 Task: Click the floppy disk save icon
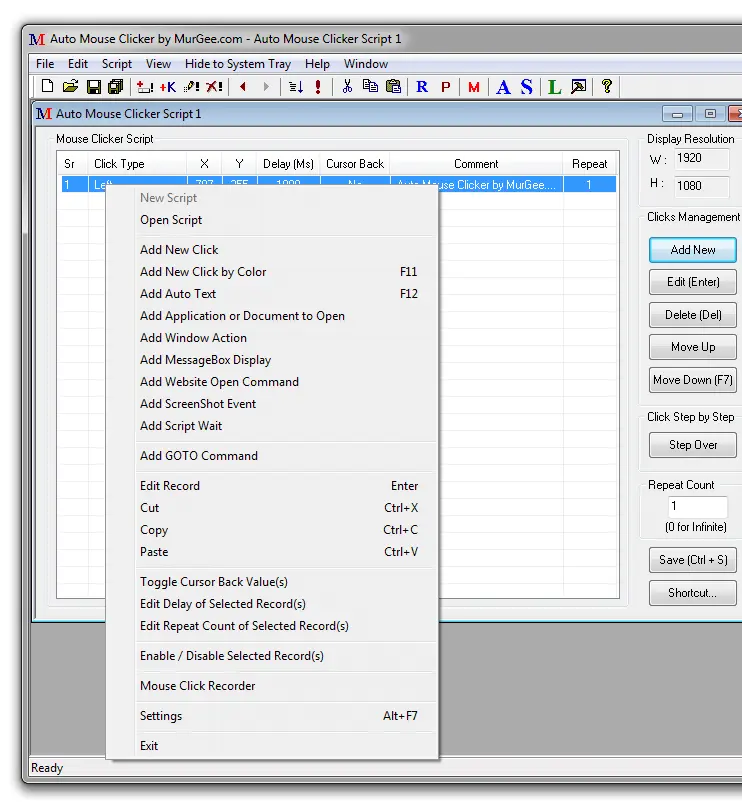click(x=94, y=87)
